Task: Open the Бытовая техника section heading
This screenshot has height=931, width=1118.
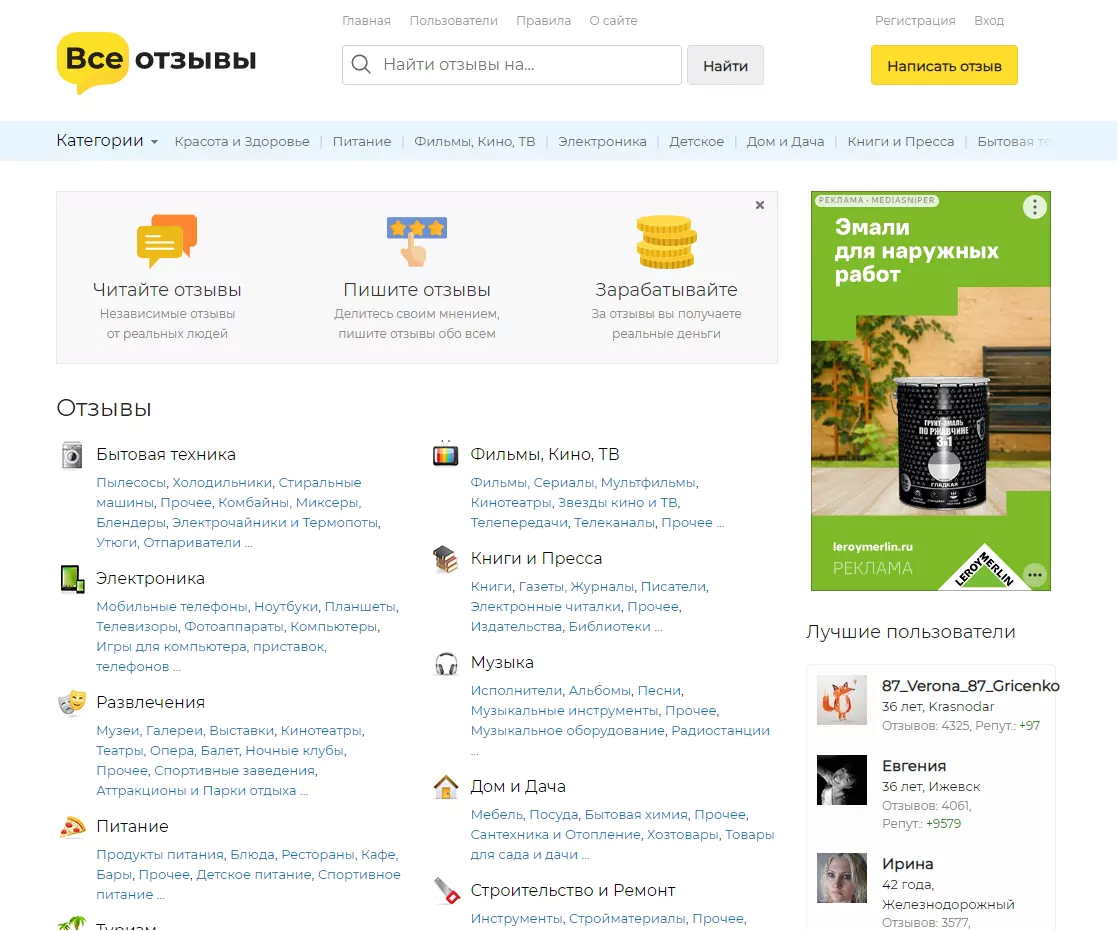Action: (x=166, y=455)
